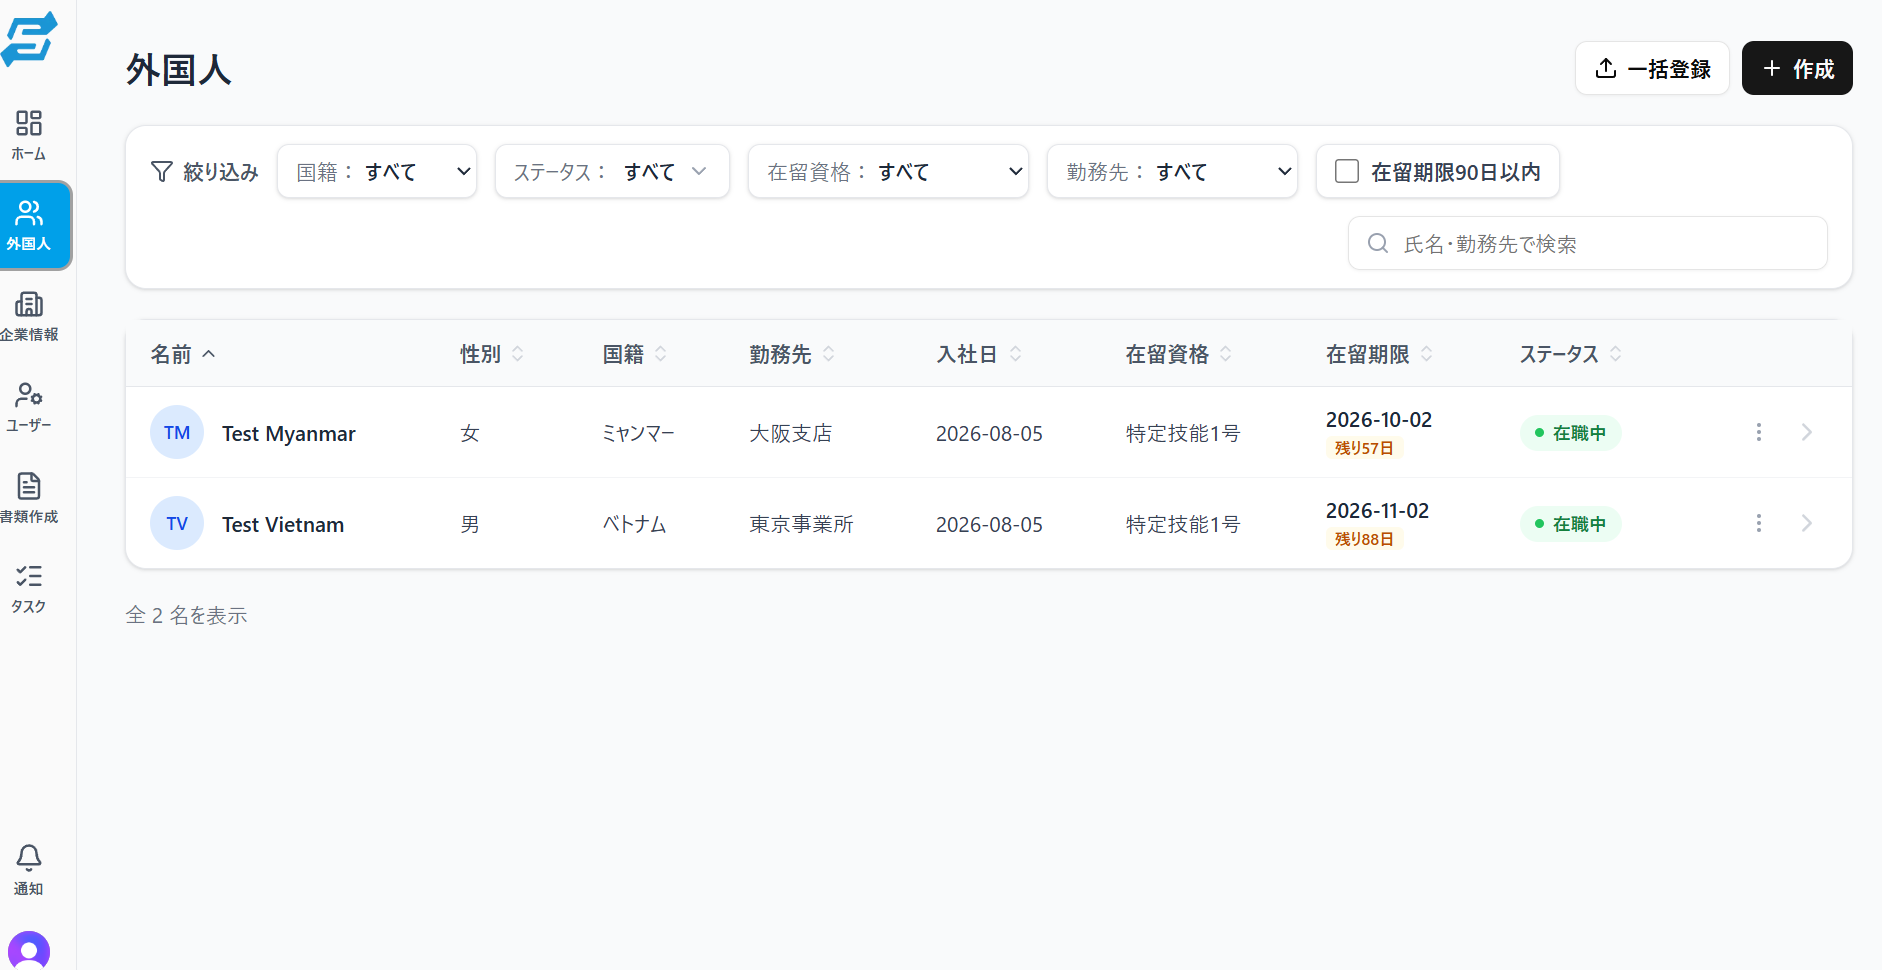Sort the table by 性別 column
Screen dimensions: 1882x970
point(492,354)
